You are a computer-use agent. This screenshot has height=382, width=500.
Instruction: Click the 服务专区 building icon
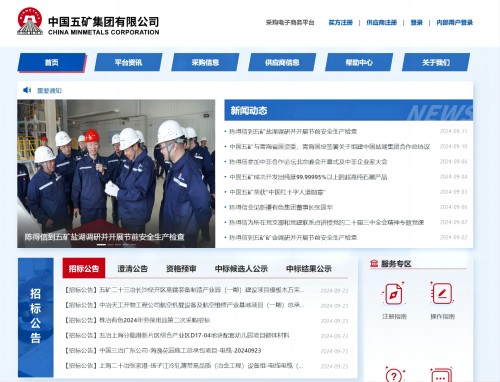[x=374, y=263]
